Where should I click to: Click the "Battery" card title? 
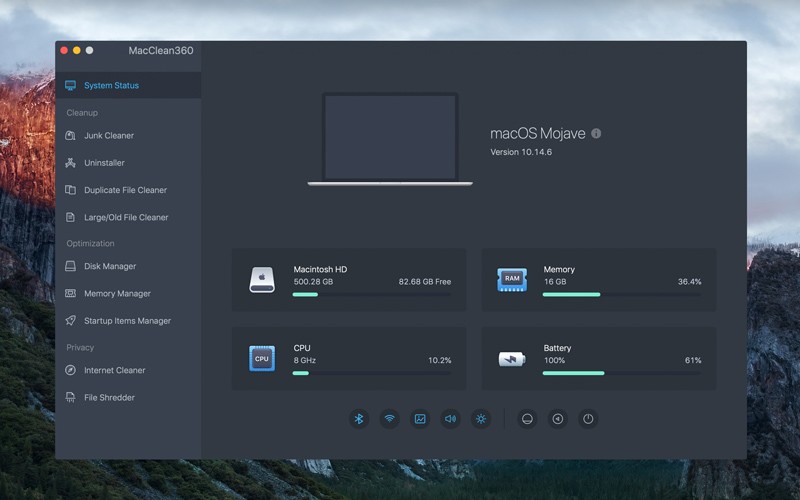coord(557,348)
